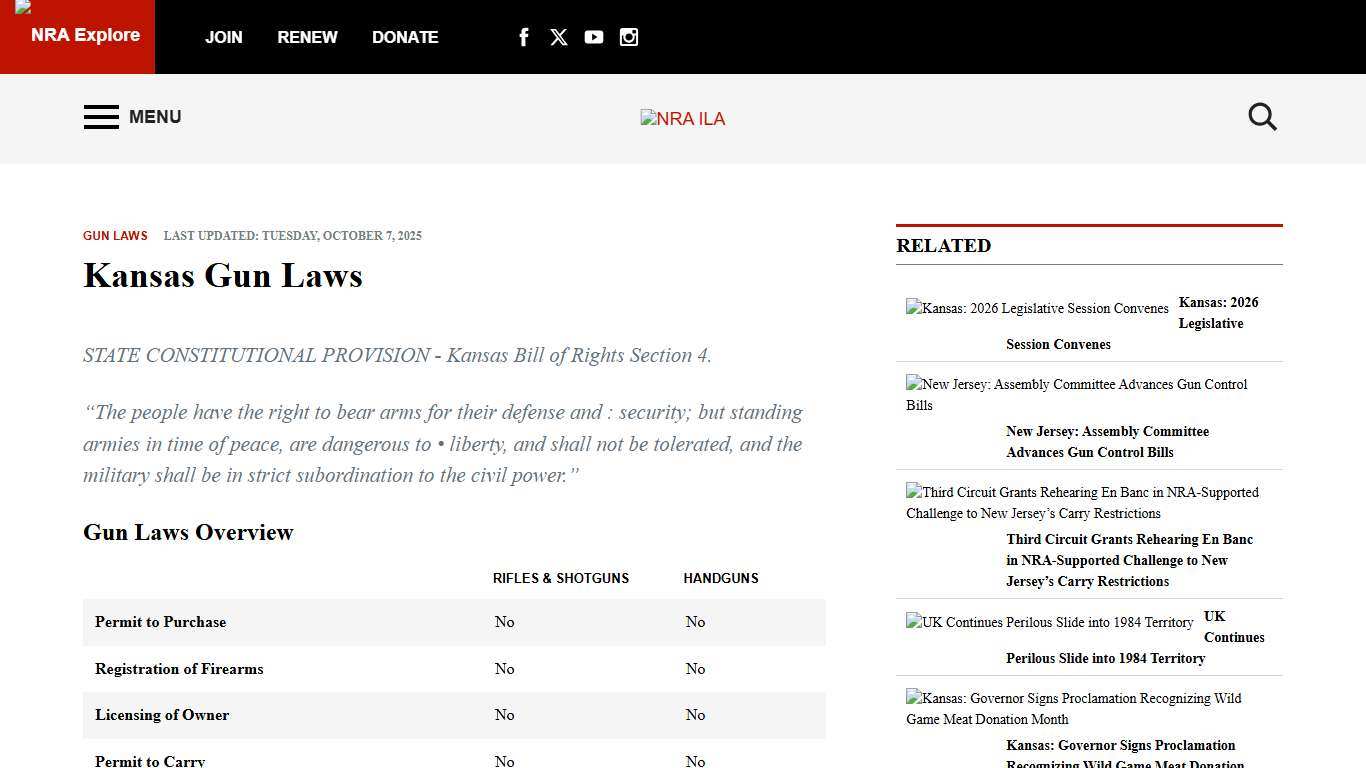
Task: Click the NRA ILA logo
Action: [x=683, y=119]
